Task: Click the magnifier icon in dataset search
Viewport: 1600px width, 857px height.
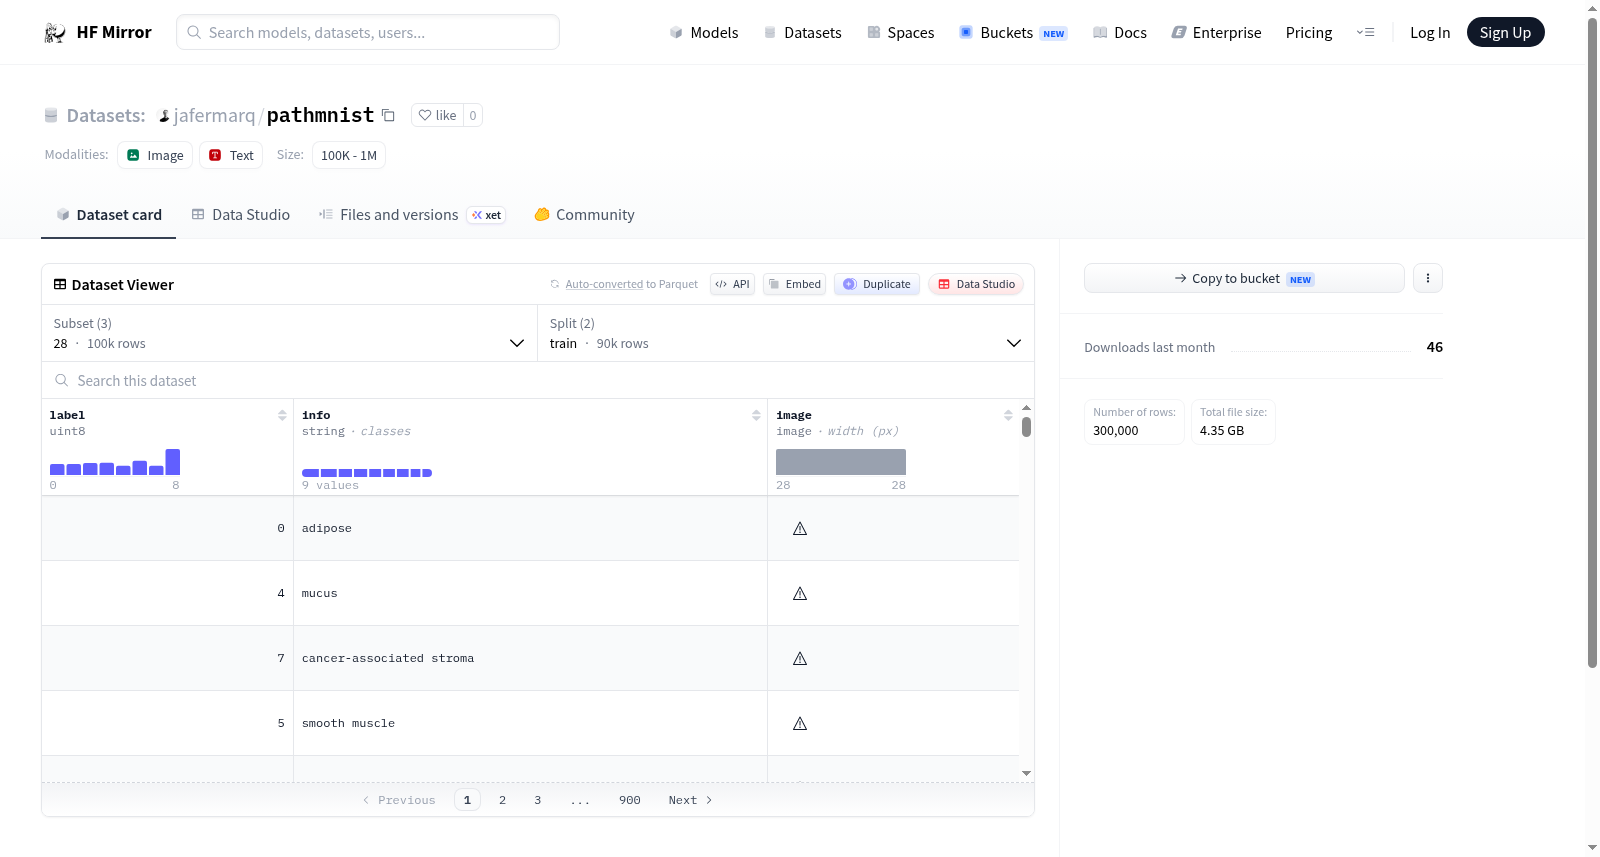Action: pos(62,381)
